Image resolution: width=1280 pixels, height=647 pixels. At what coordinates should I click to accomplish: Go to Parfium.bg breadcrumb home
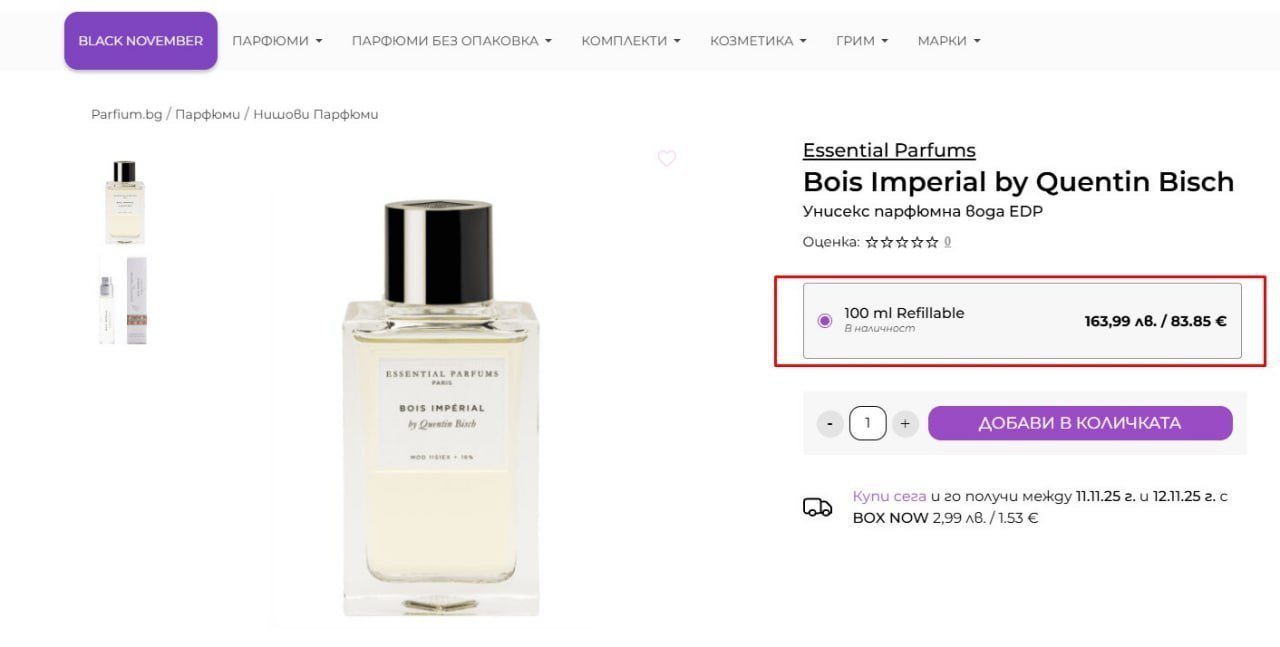click(x=126, y=114)
